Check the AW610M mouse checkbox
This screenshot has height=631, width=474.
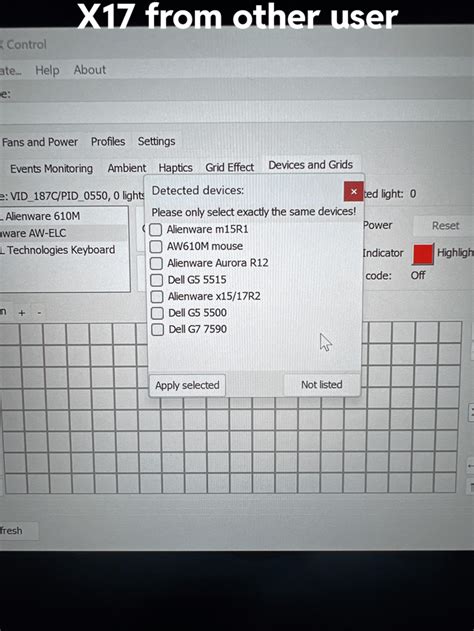click(x=156, y=246)
